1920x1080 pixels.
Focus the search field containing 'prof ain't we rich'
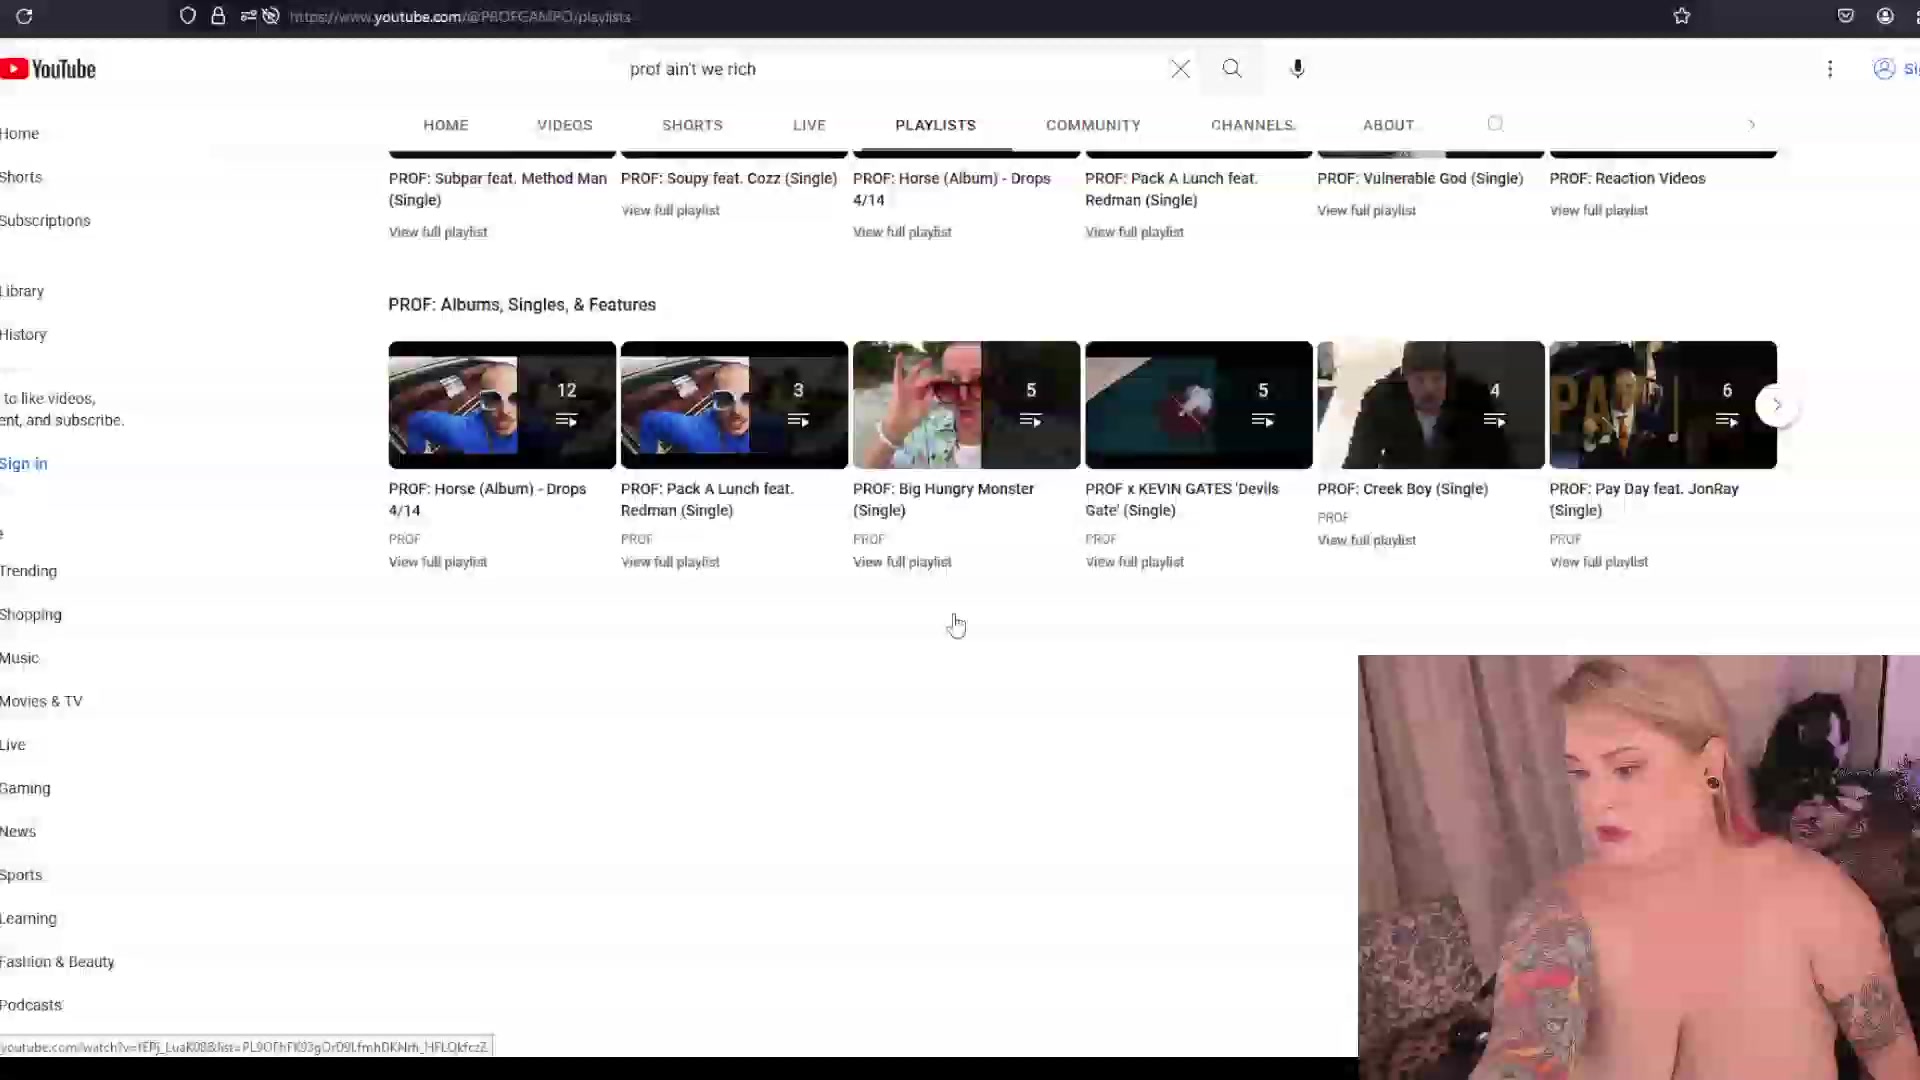895,69
